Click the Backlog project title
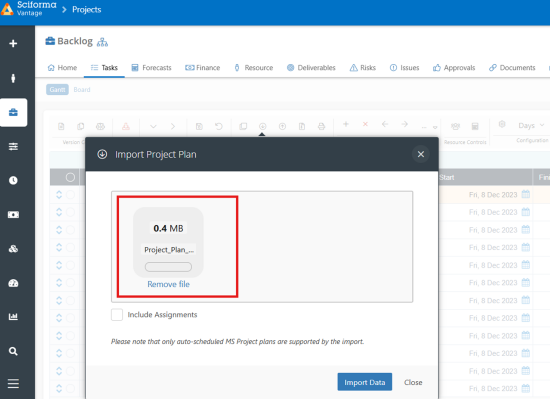Image resolution: width=550 pixels, height=399 pixels. pyautogui.click(x=75, y=41)
